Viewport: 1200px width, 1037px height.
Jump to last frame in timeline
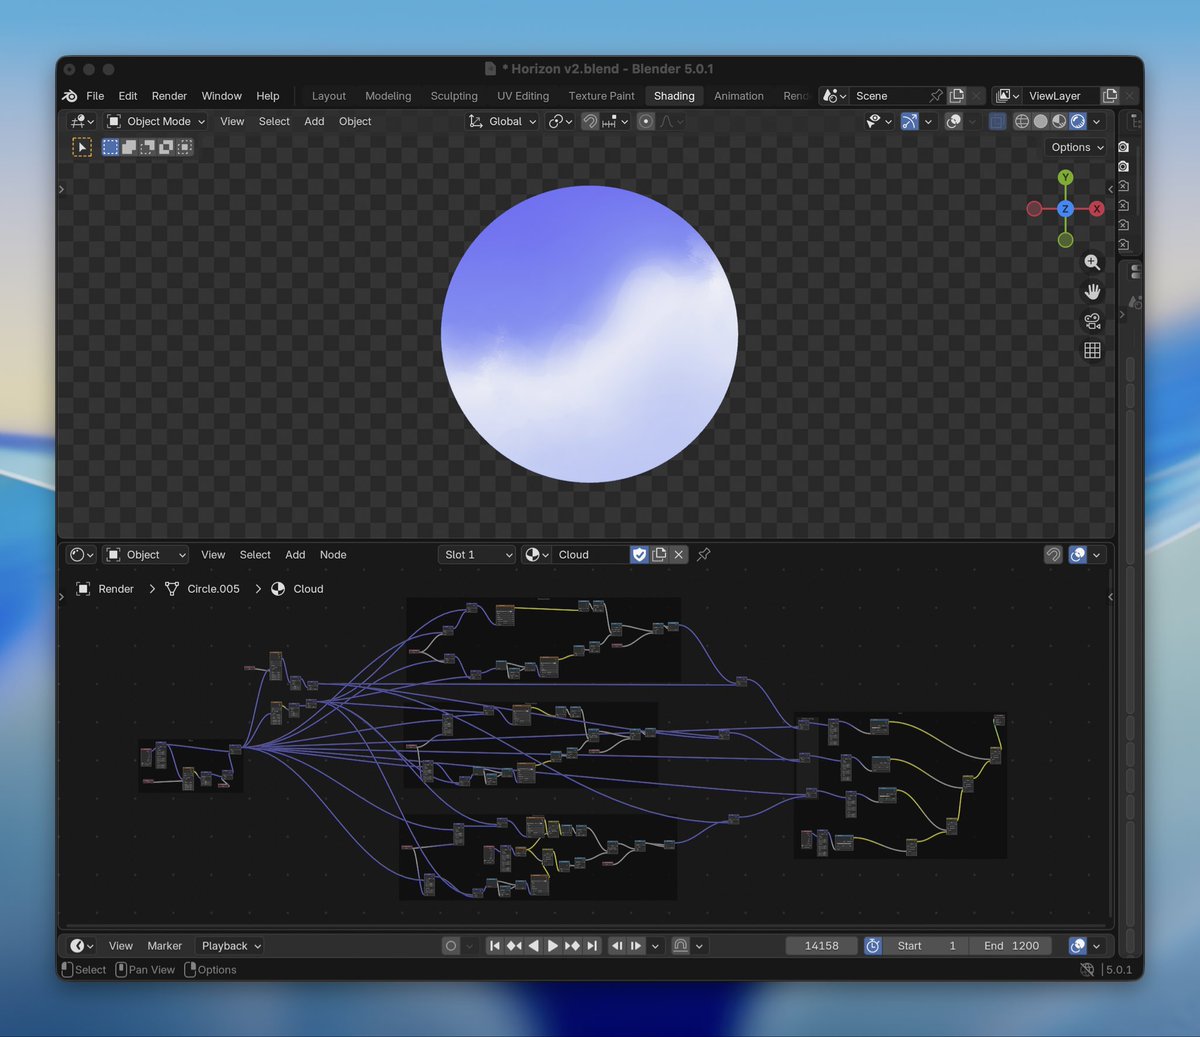pos(592,946)
